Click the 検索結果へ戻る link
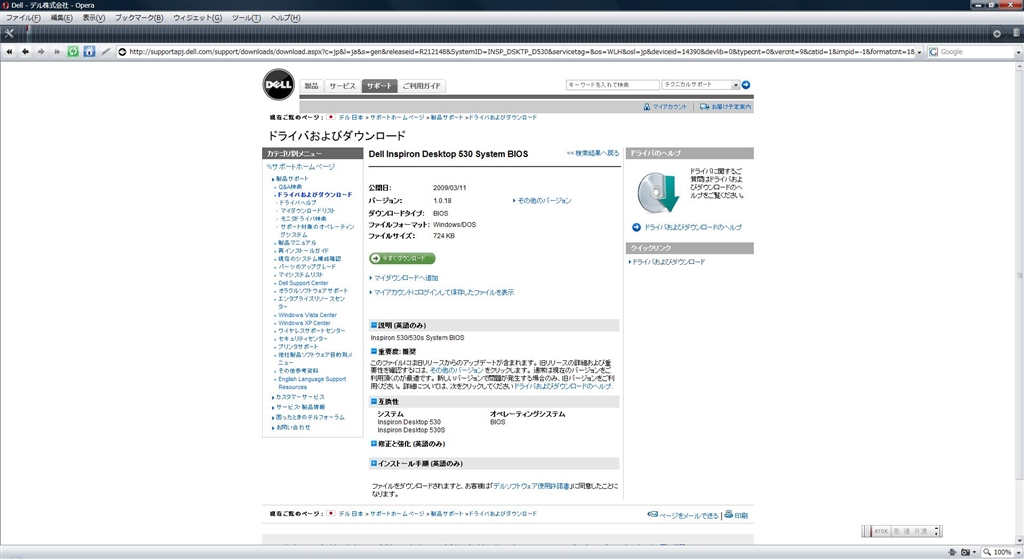Viewport: 1024px width, 559px height. (x=593, y=153)
